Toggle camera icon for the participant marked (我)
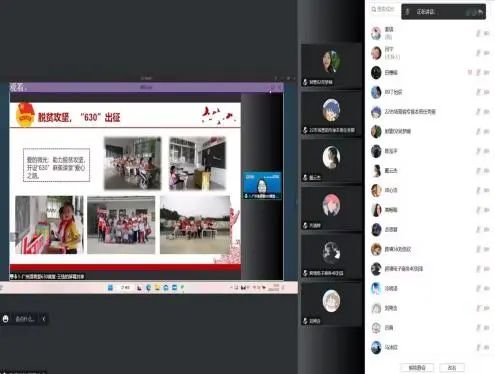The height and width of the screenshot is (374, 495). (x=487, y=33)
